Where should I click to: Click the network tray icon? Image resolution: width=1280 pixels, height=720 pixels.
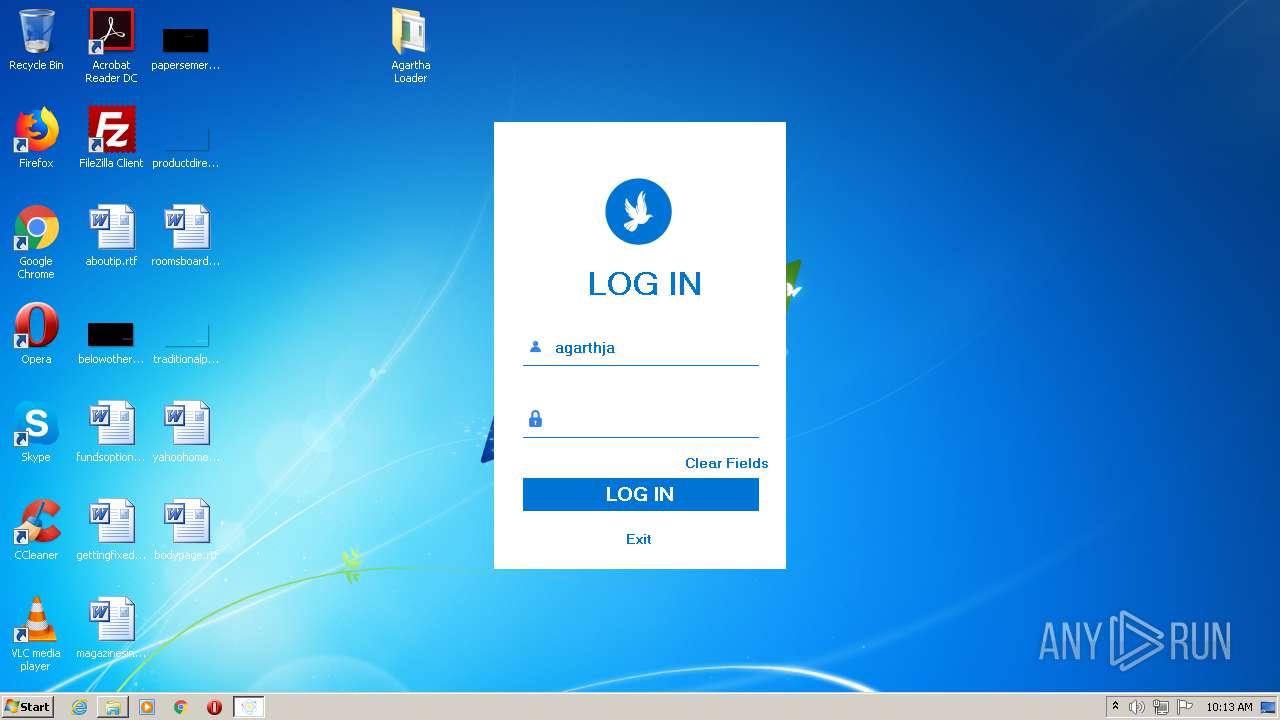[x=1161, y=707]
